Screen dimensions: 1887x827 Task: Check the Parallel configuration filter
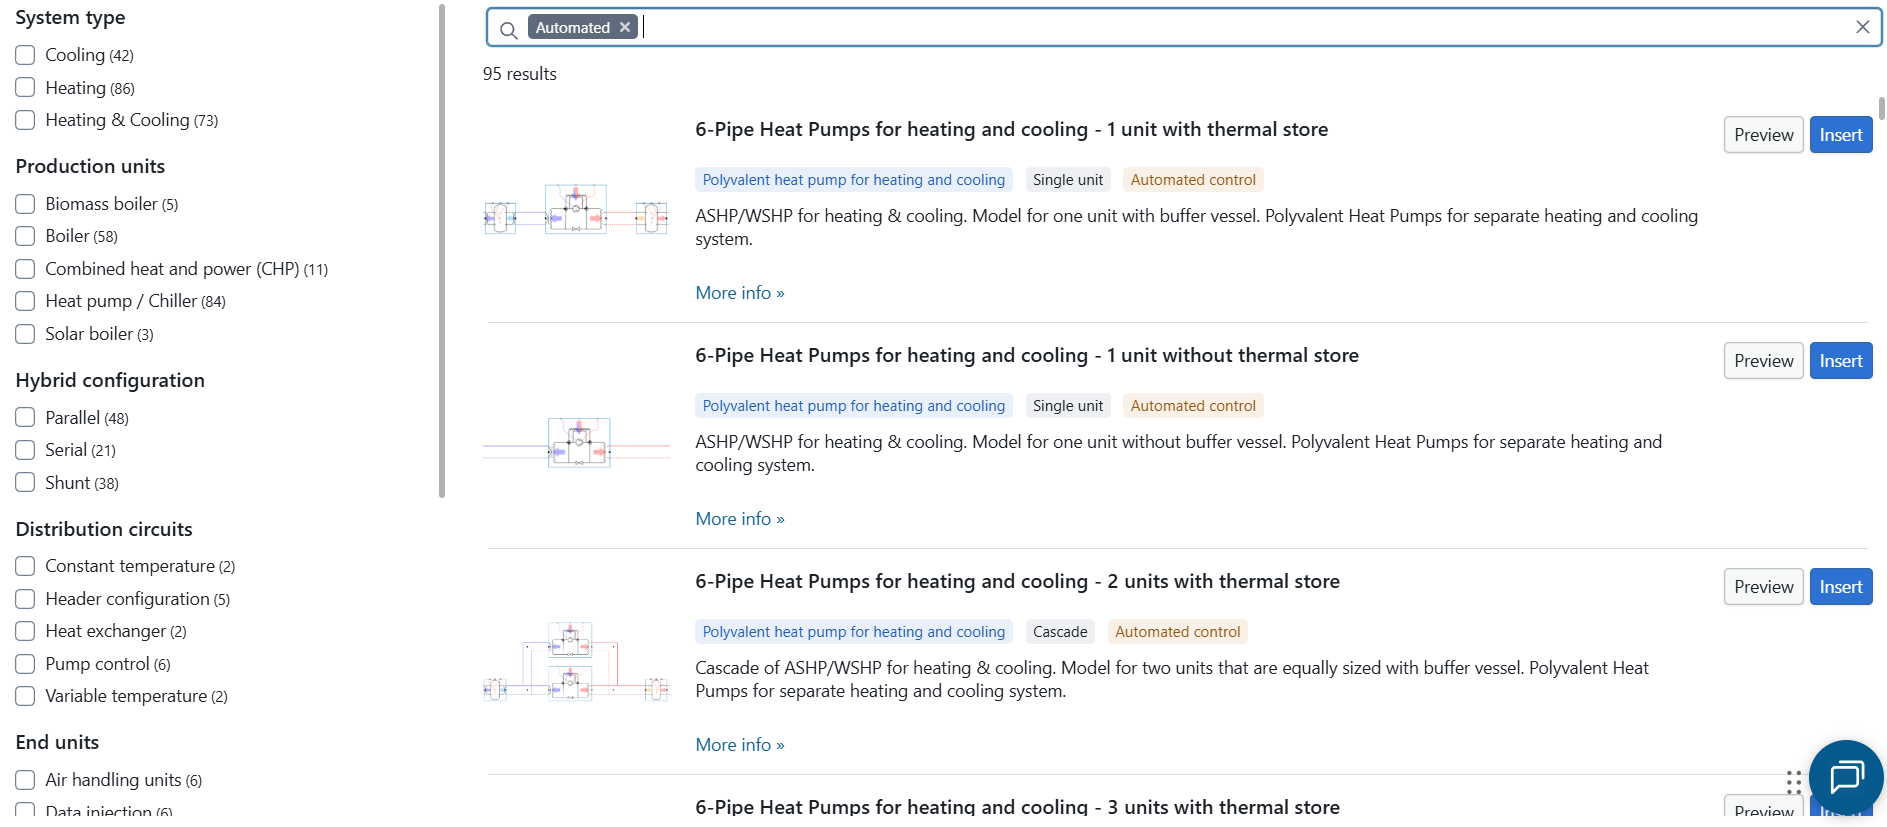tap(25, 418)
